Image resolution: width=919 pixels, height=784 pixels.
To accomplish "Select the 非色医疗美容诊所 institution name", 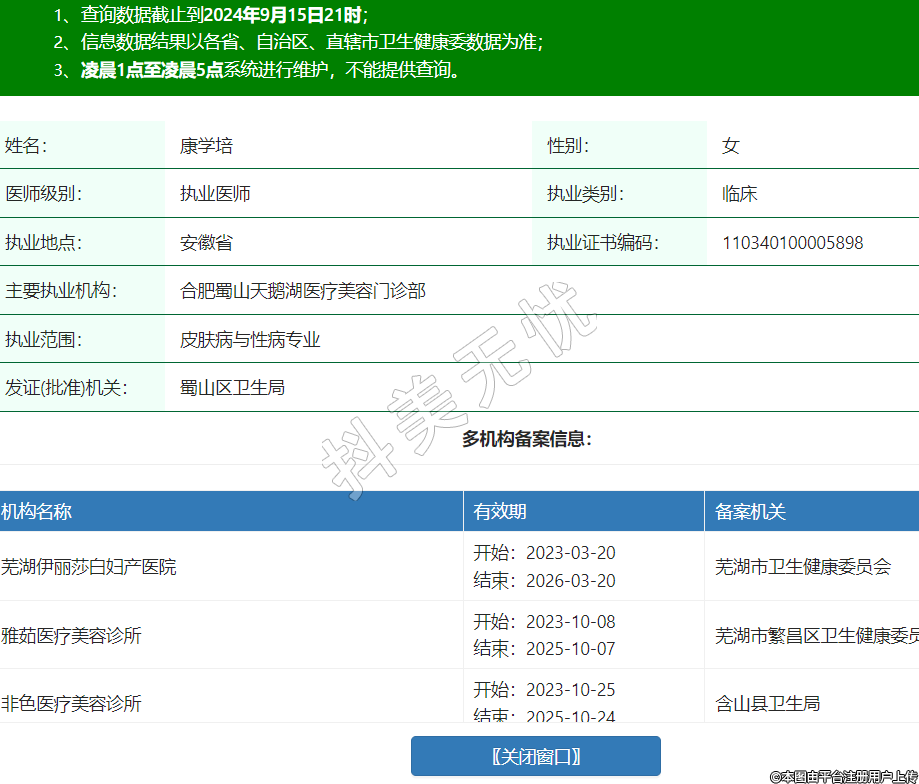I will 72,704.
